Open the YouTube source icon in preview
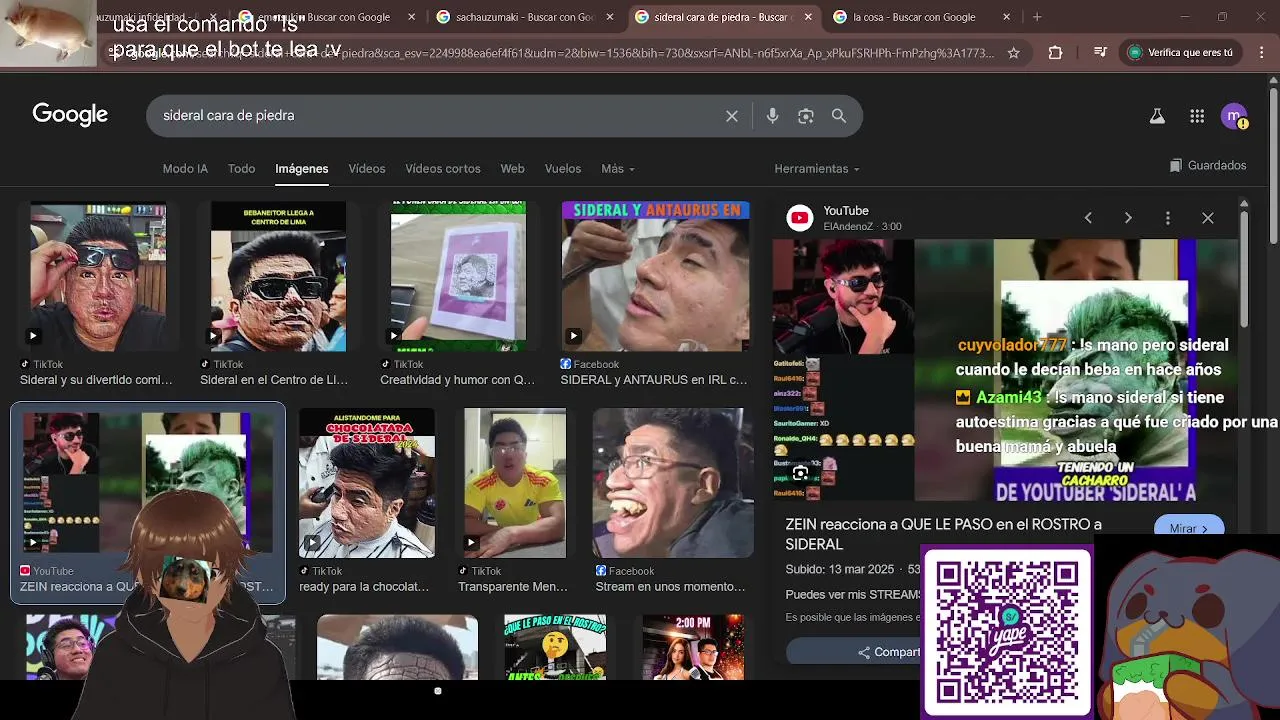 coord(800,218)
